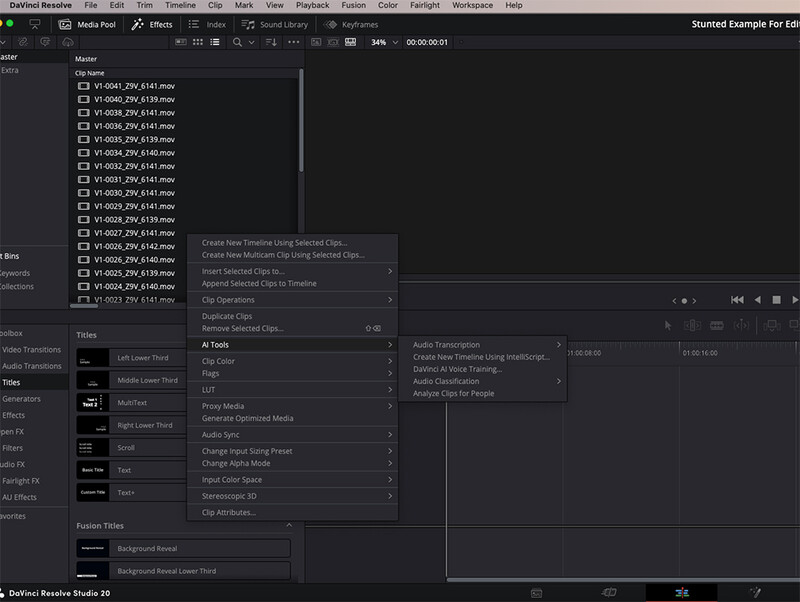Open the Workspace menu in menu bar
800x602 pixels.
tap(472, 5)
